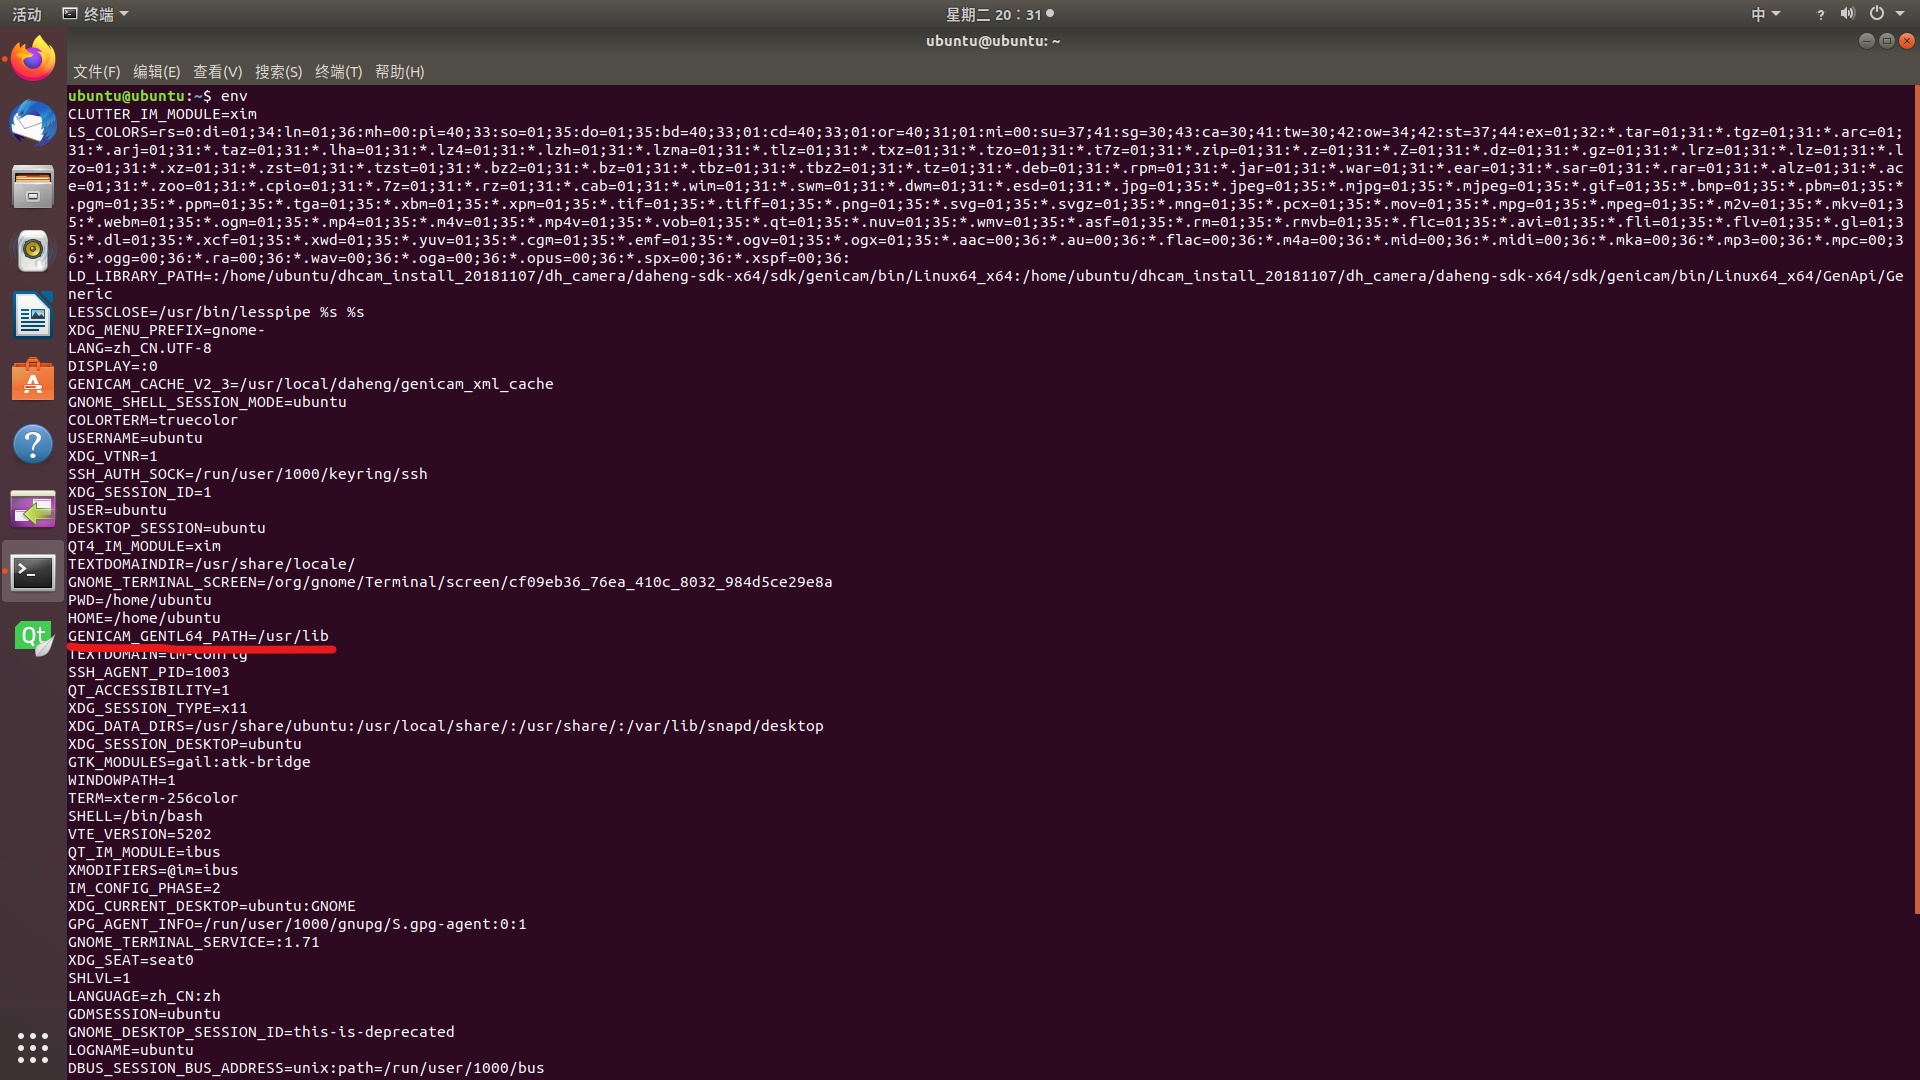This screenshot has height=1080, width=1920.
Task: Click the GNOME_TERMINAL_SCREEN line
Action: [450, 582]
